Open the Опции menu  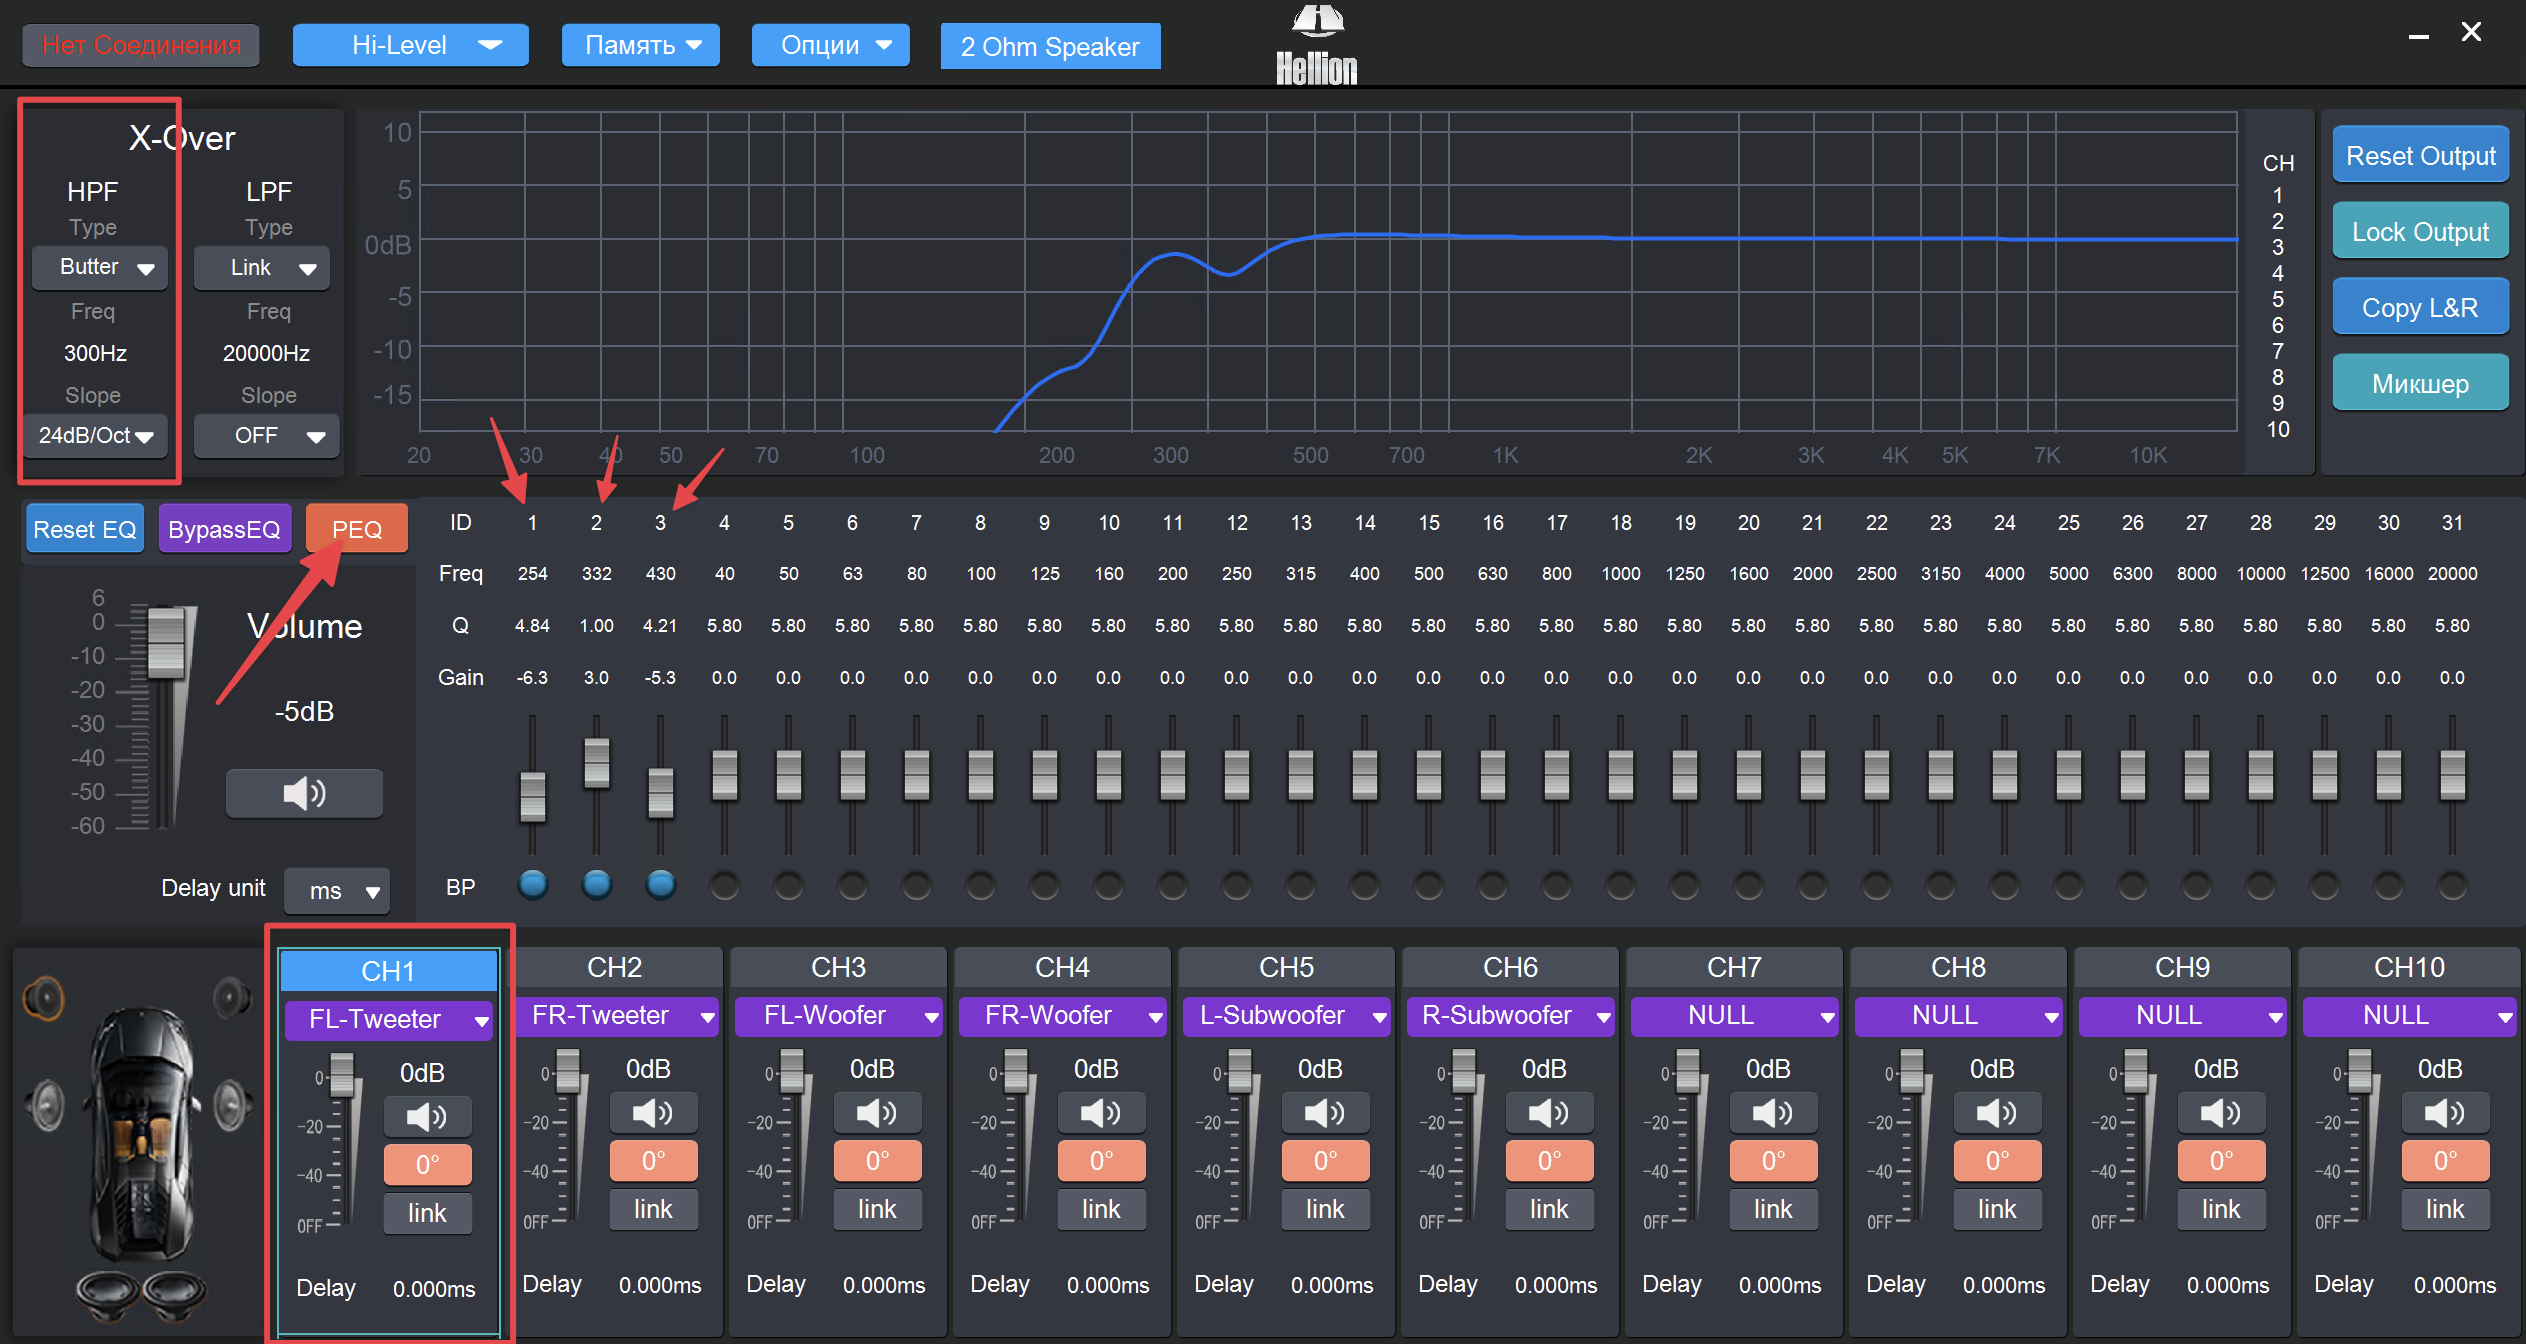coord(830,45)
